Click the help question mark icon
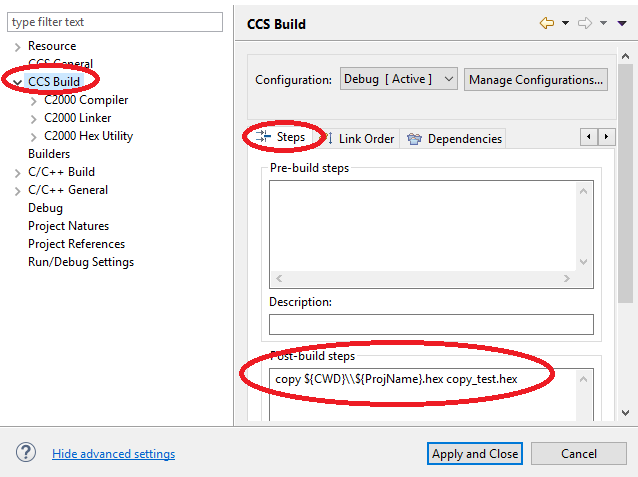The width and height of the screenshot is (638, 477). point(26,453)
